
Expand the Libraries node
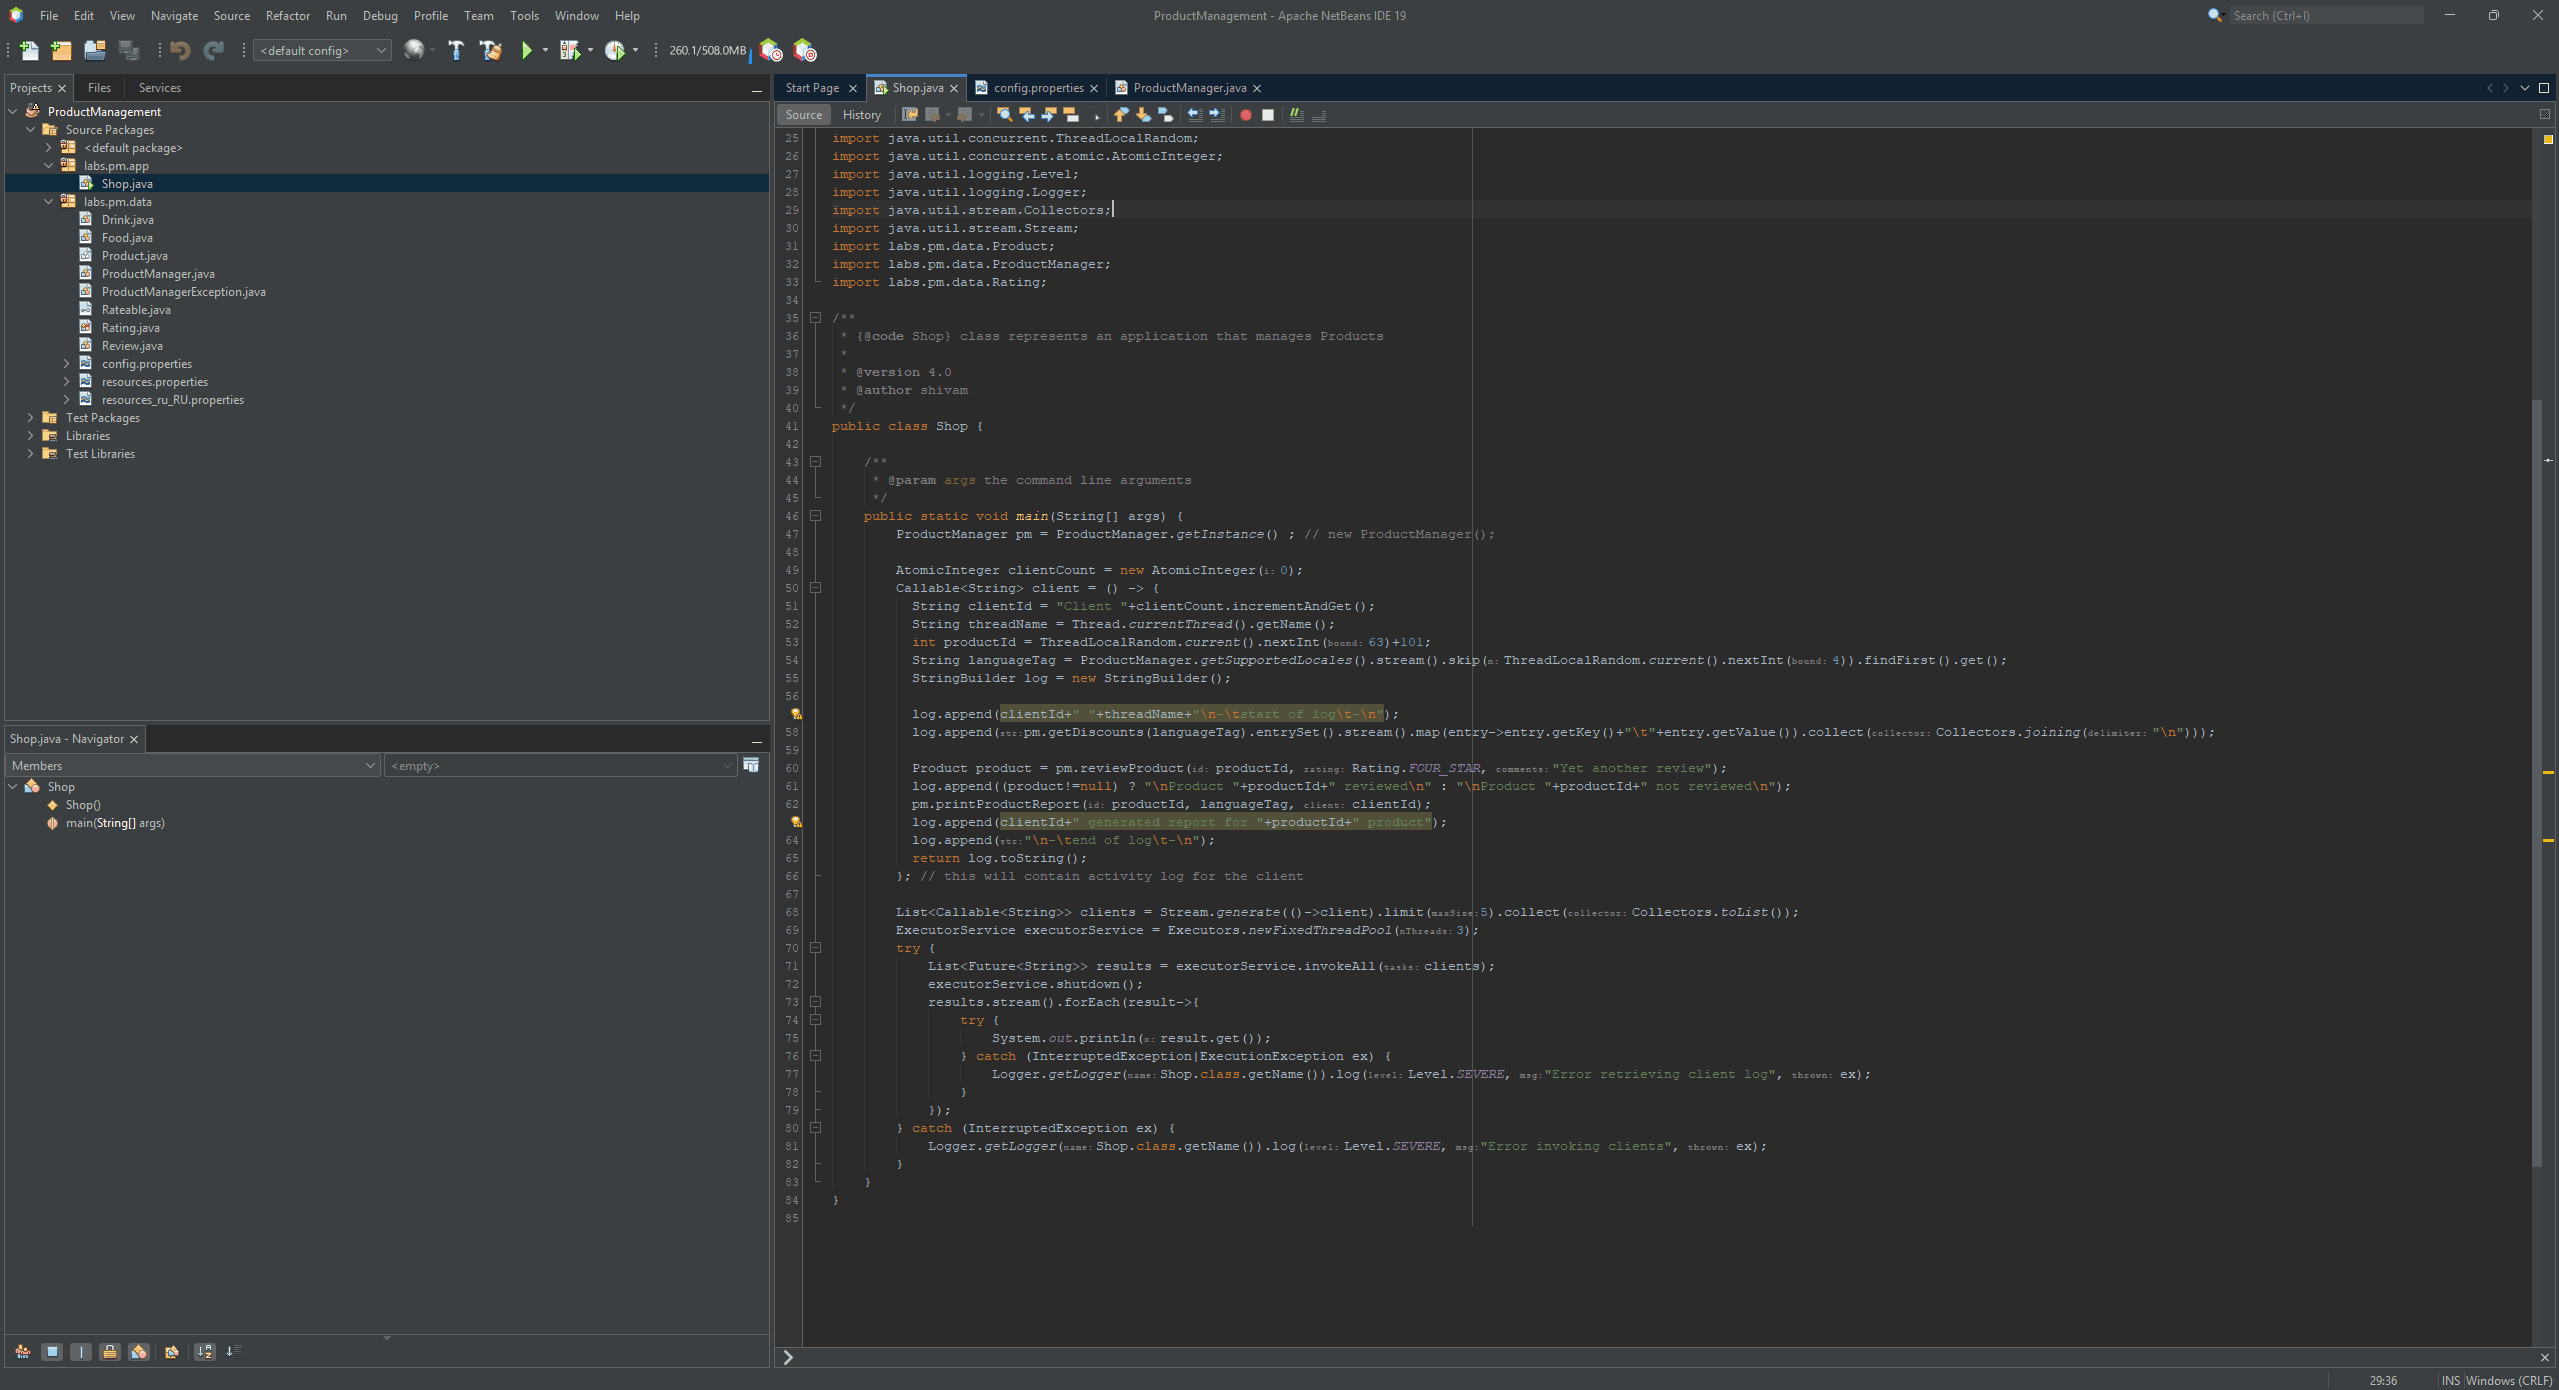(x=30, y=436)
